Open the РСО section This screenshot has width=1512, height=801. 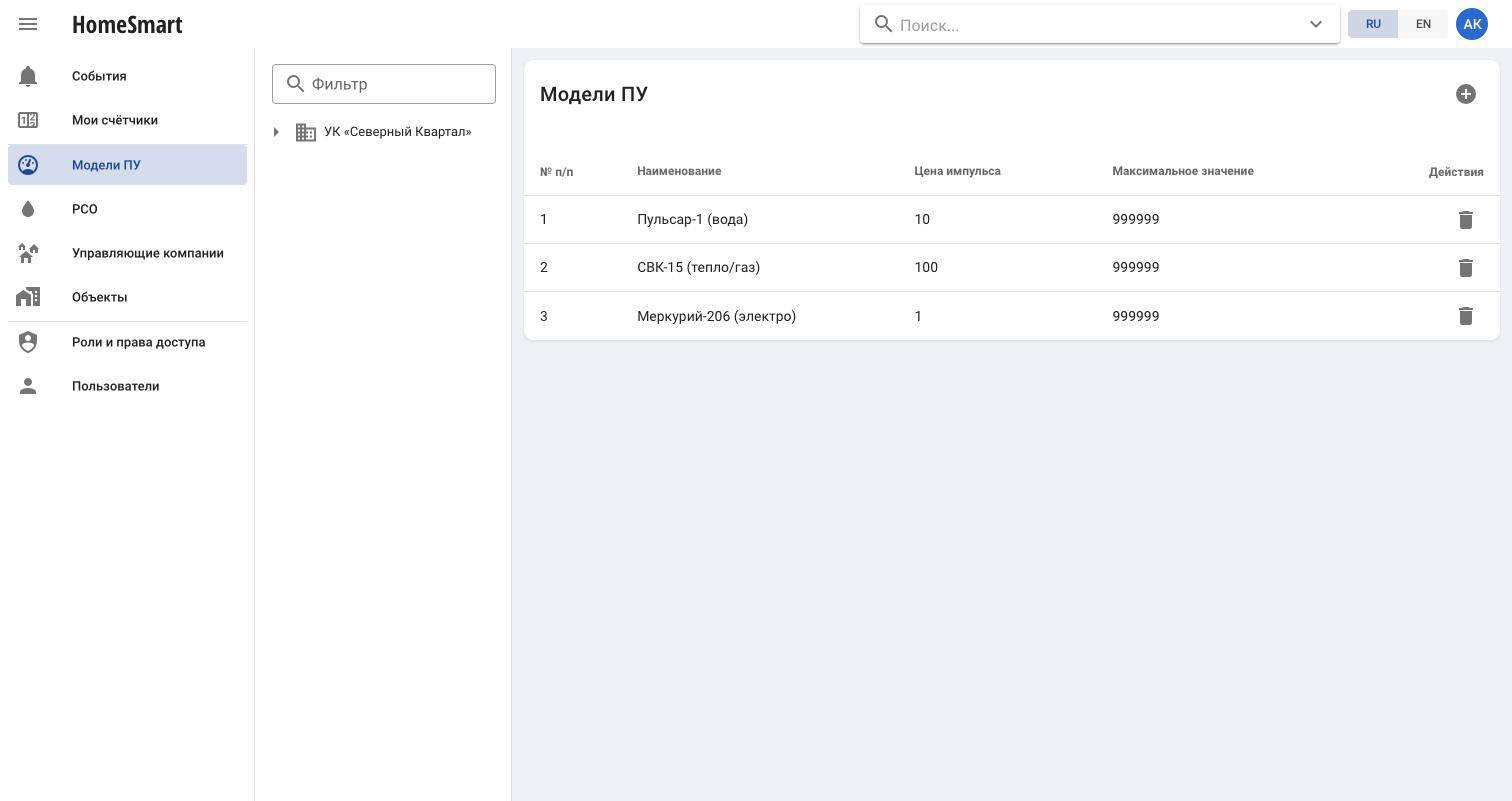tap(128, 209)
